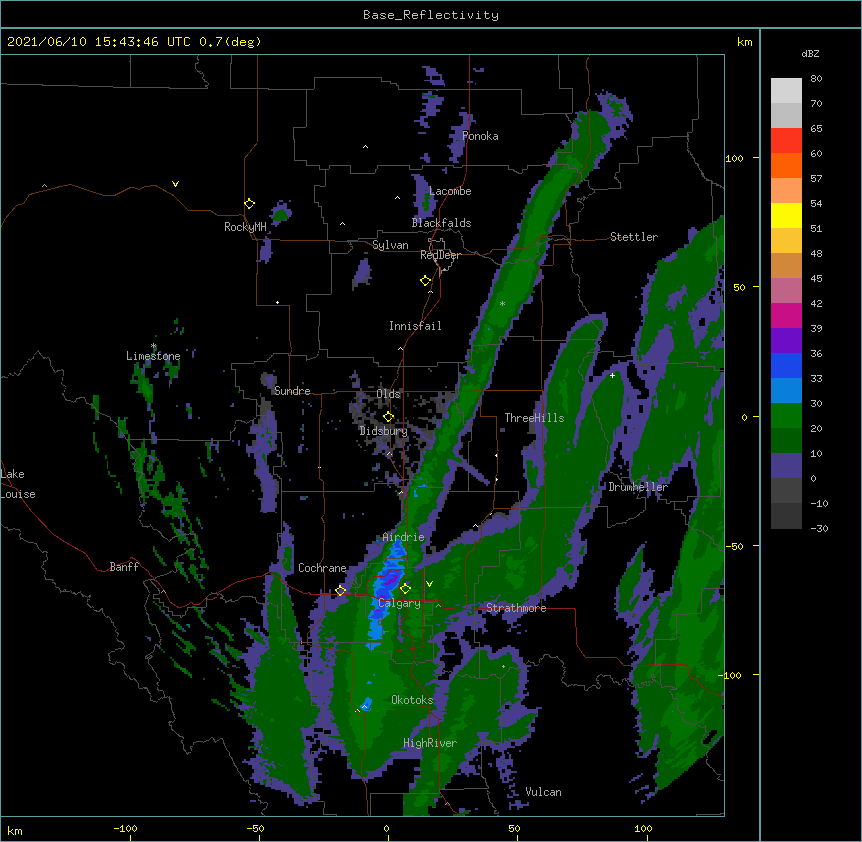
Task: Click the Airdrie label
Action: tap(404, 537)
